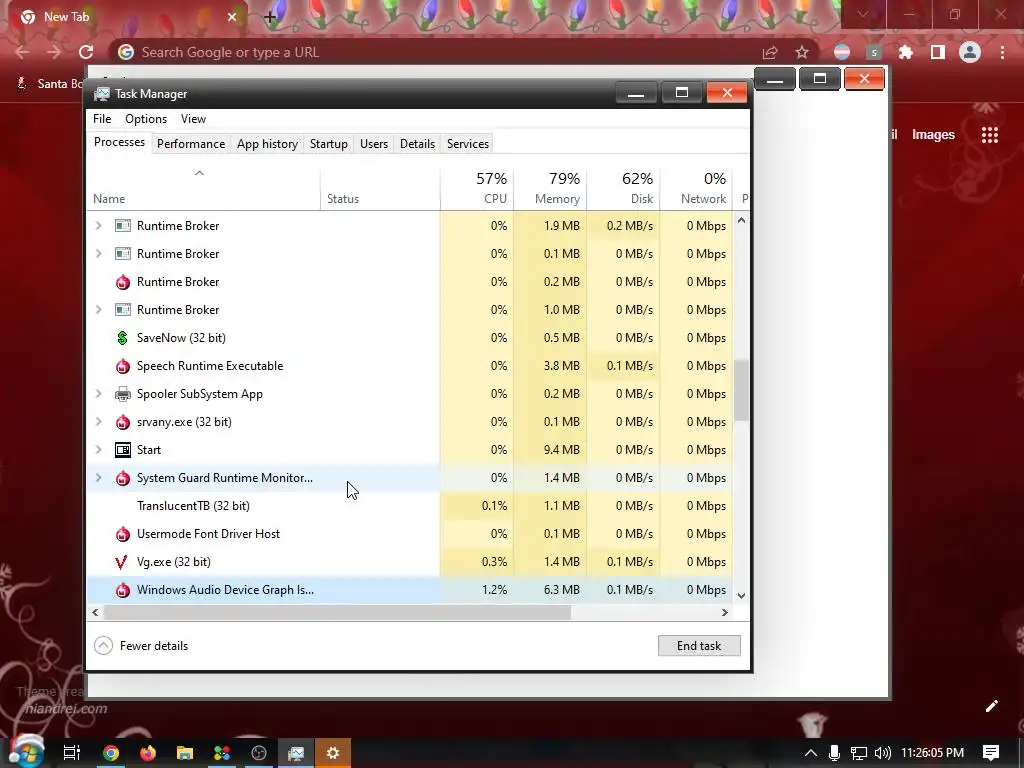The image size is (1024, 768).
Task: Expand System Guard Runtime Monitor row
Action: [x=99, y=478]
